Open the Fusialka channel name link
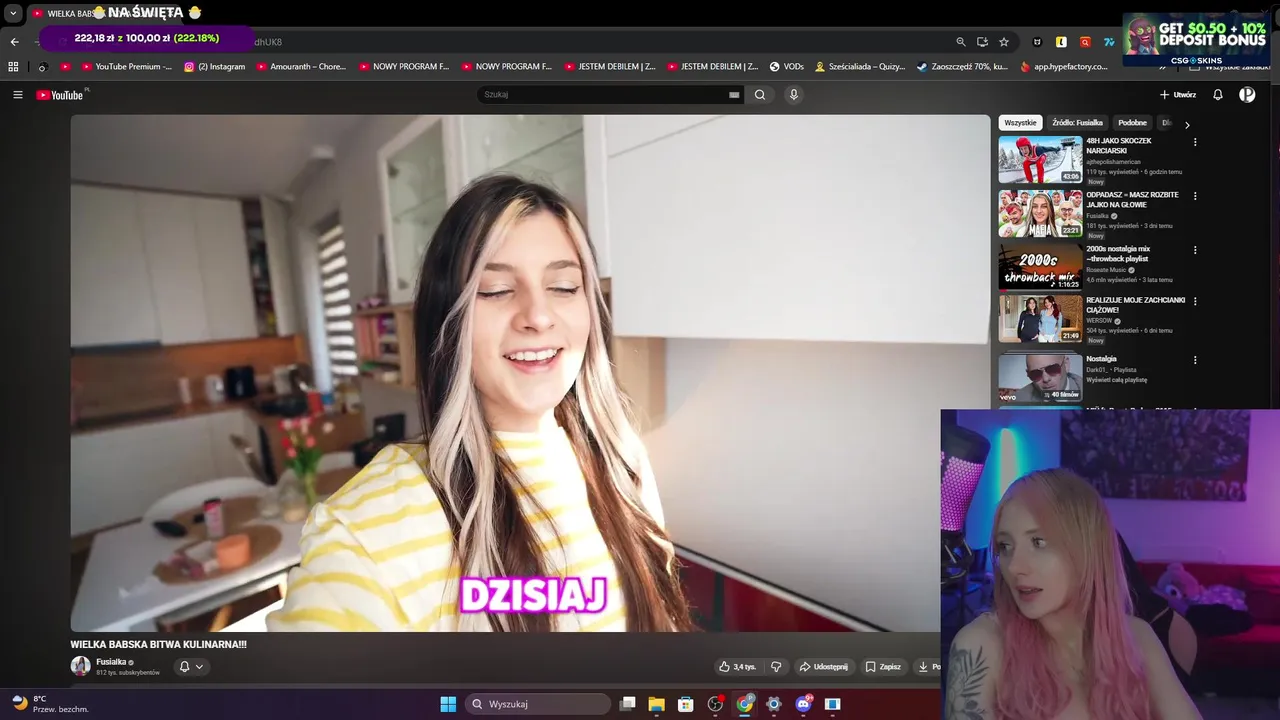Viewport: 1280px width, 720px height. [111, 662]
